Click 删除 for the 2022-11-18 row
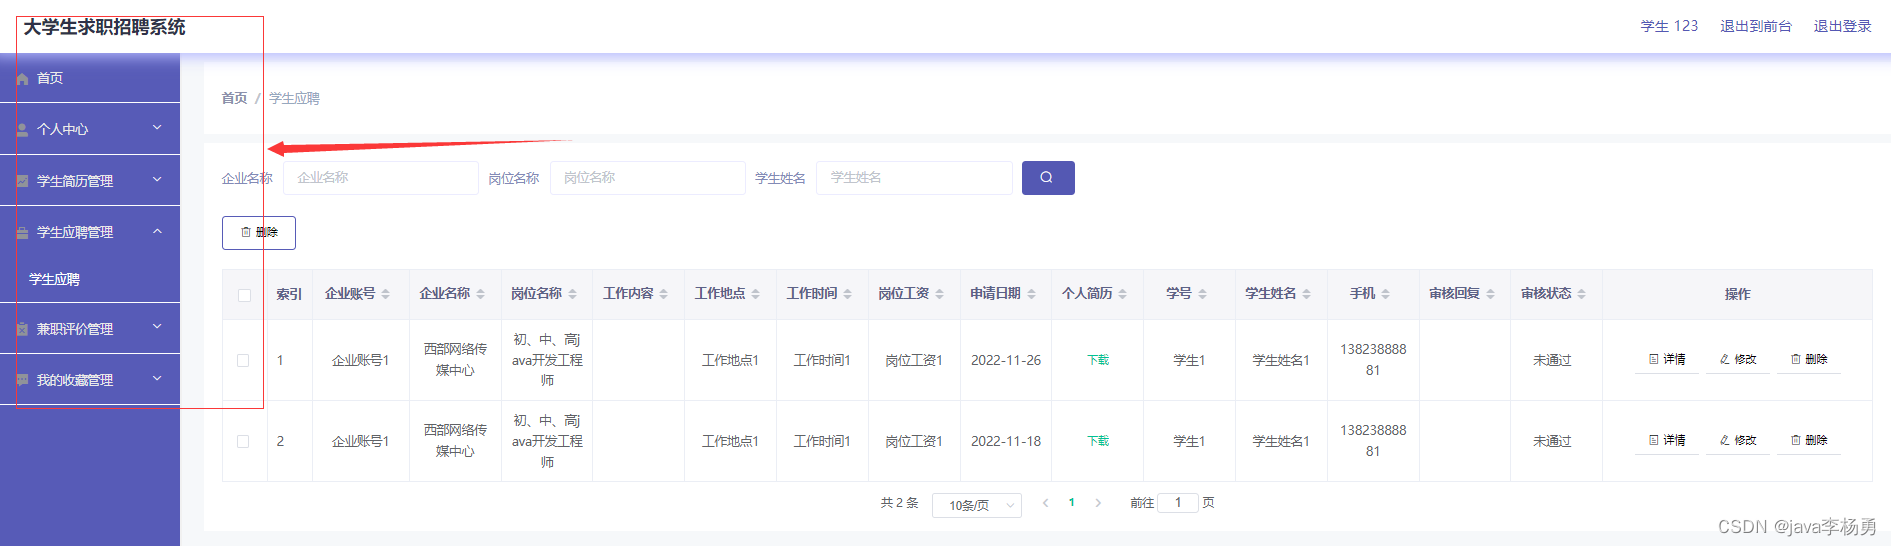Screen dimensions: 1891x546 click(1809, 440)
